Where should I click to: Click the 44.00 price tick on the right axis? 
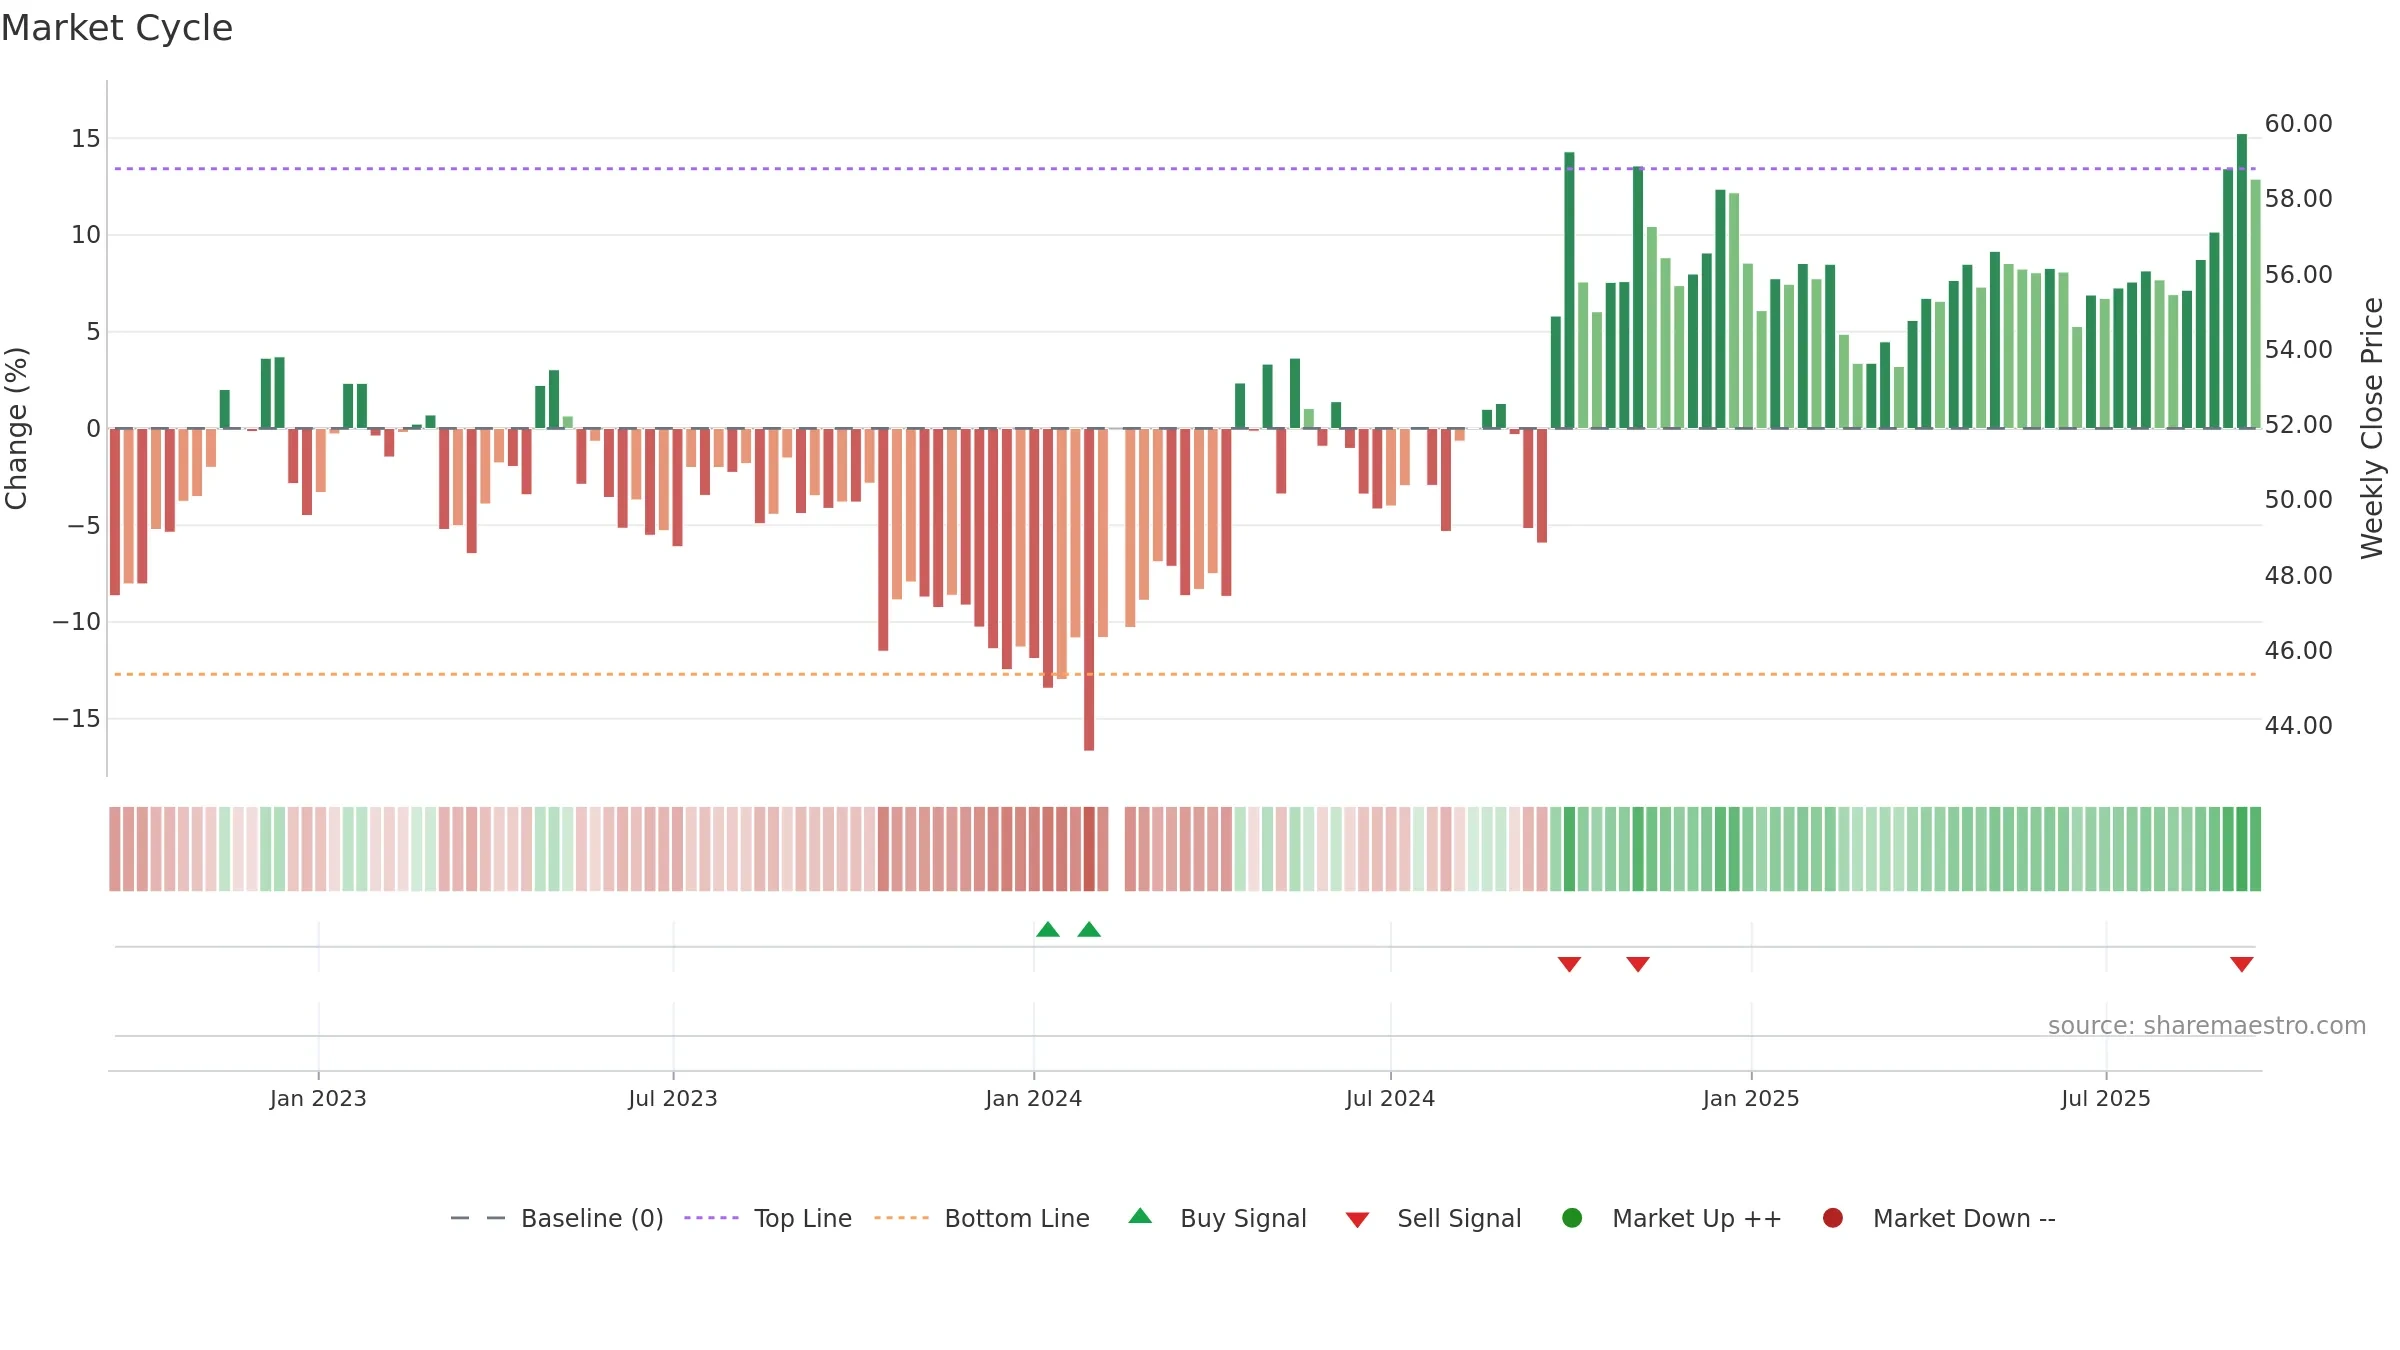coord(2299,726)
